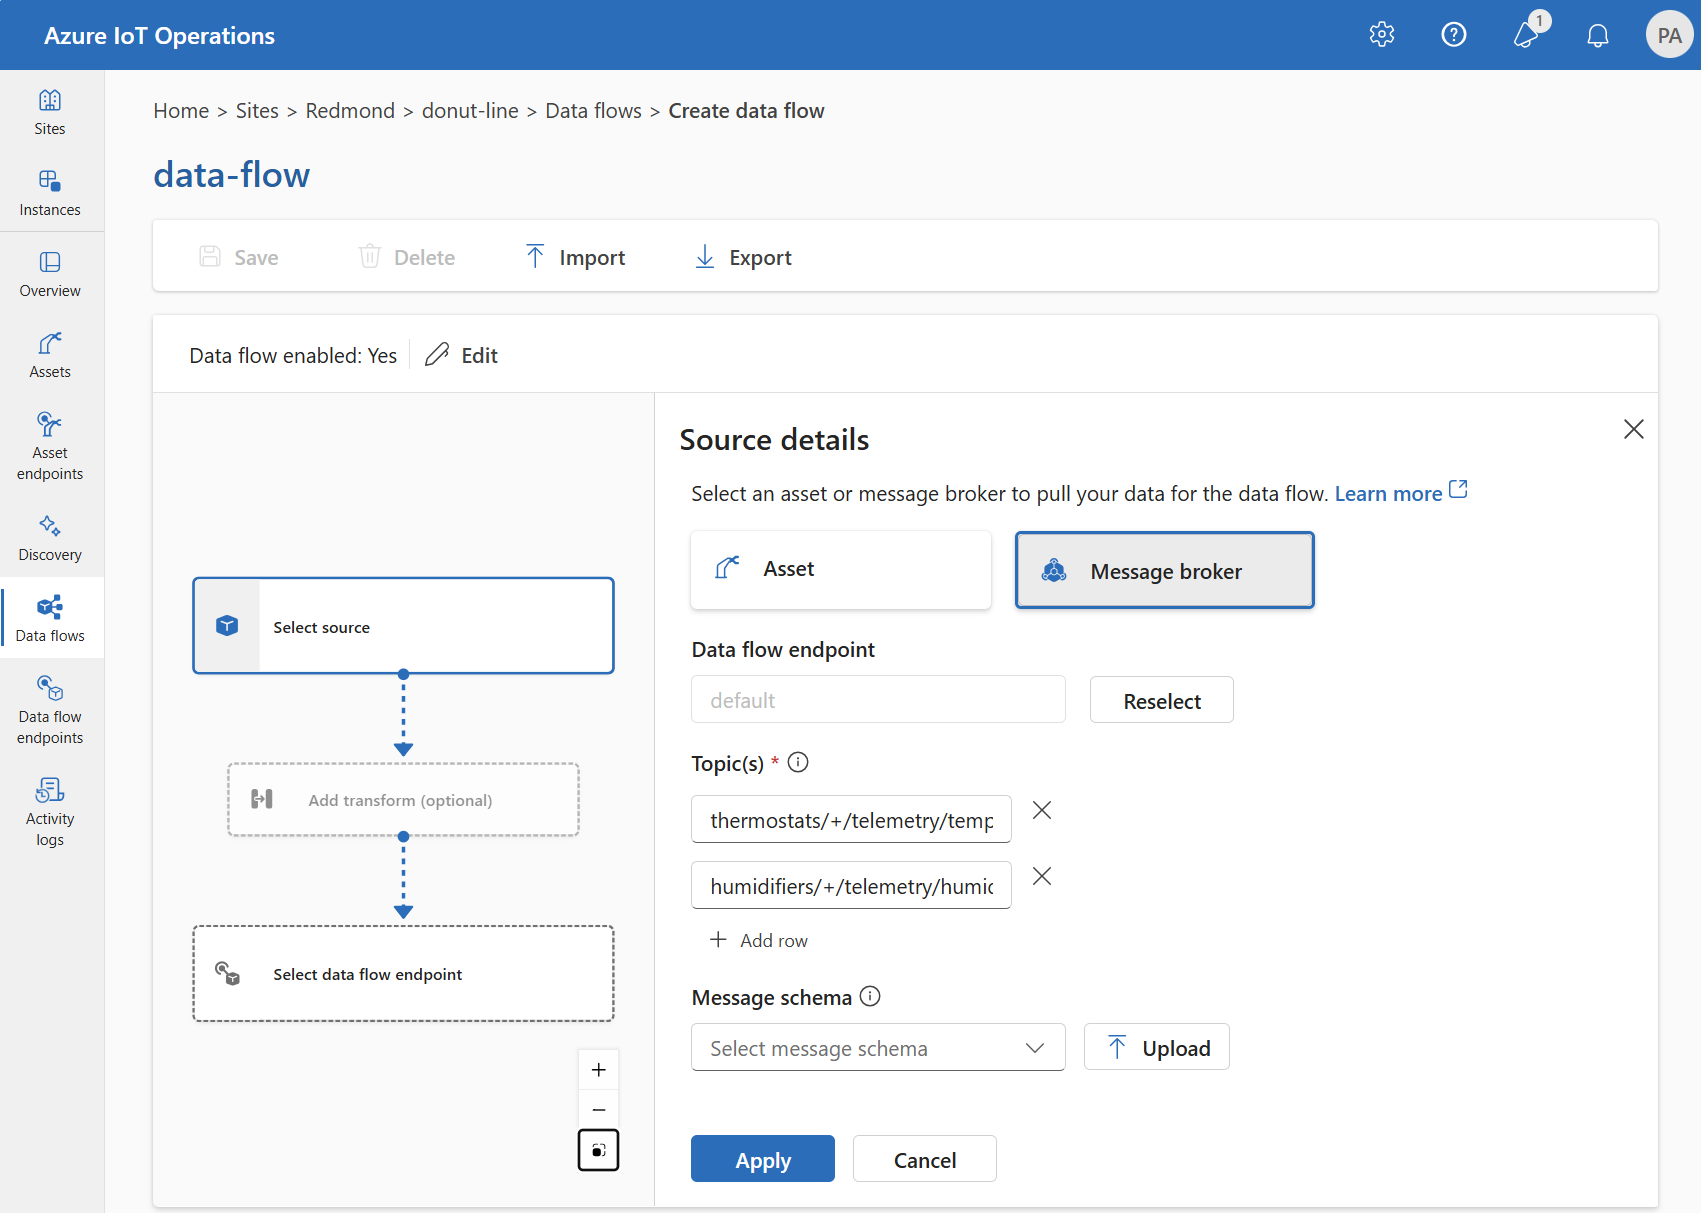This screenshot has height=1213, width=1701.
Task: Go to Instances in sidebar
Action: point(50,193)
